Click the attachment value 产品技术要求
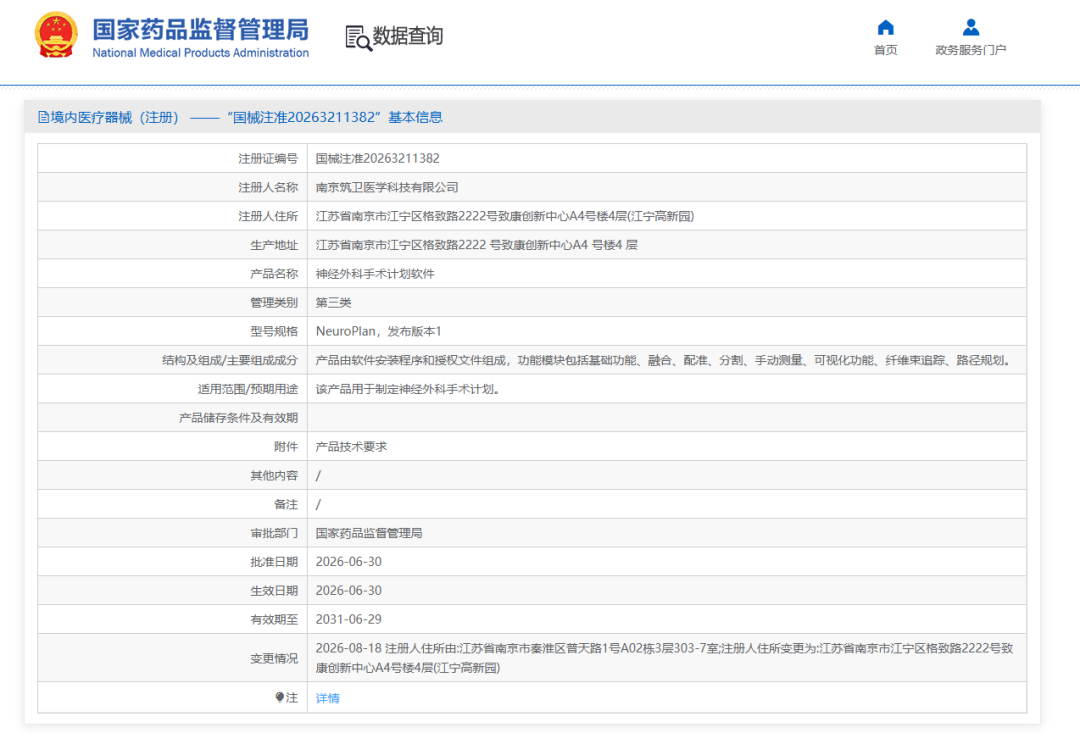Screen dimensions: 1080x744 [x=351, y=447]
